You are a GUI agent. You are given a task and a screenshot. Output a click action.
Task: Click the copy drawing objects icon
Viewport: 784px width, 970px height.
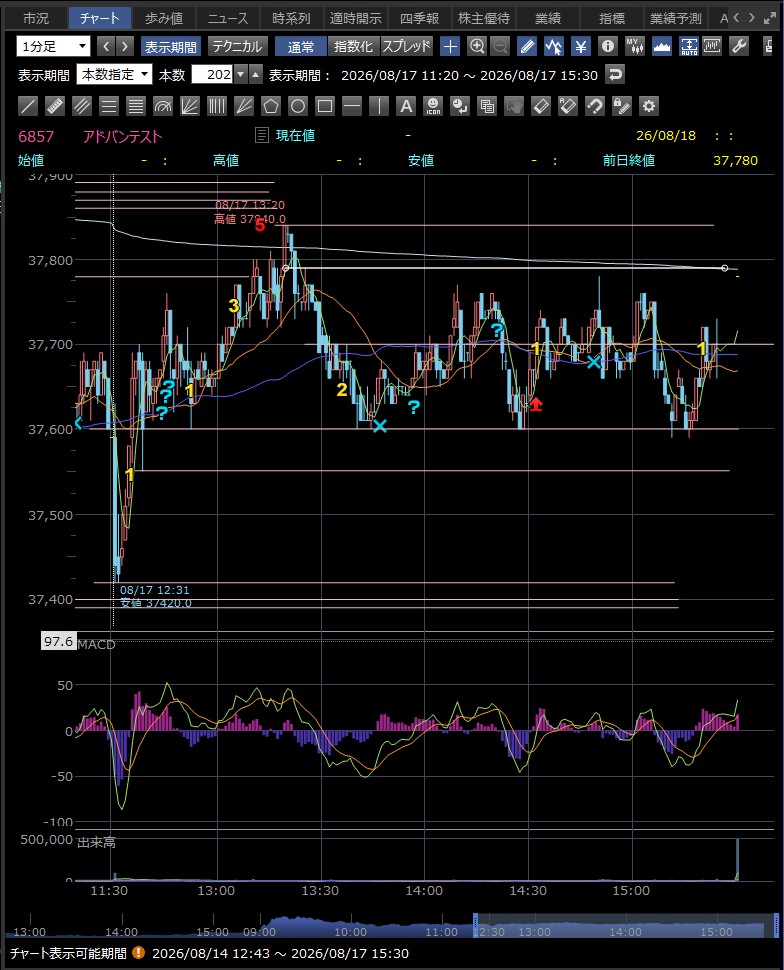click(x=487, y=106)
